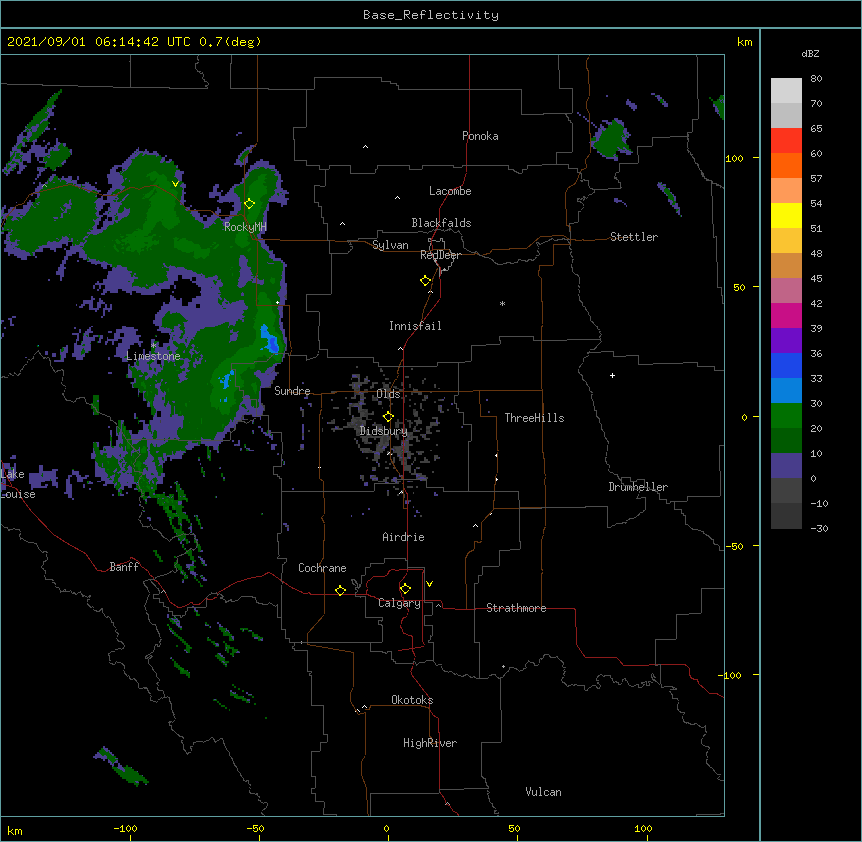The image size is (862, 842).
Task: Click the RockyMH map label
Action: click(245, 227)
